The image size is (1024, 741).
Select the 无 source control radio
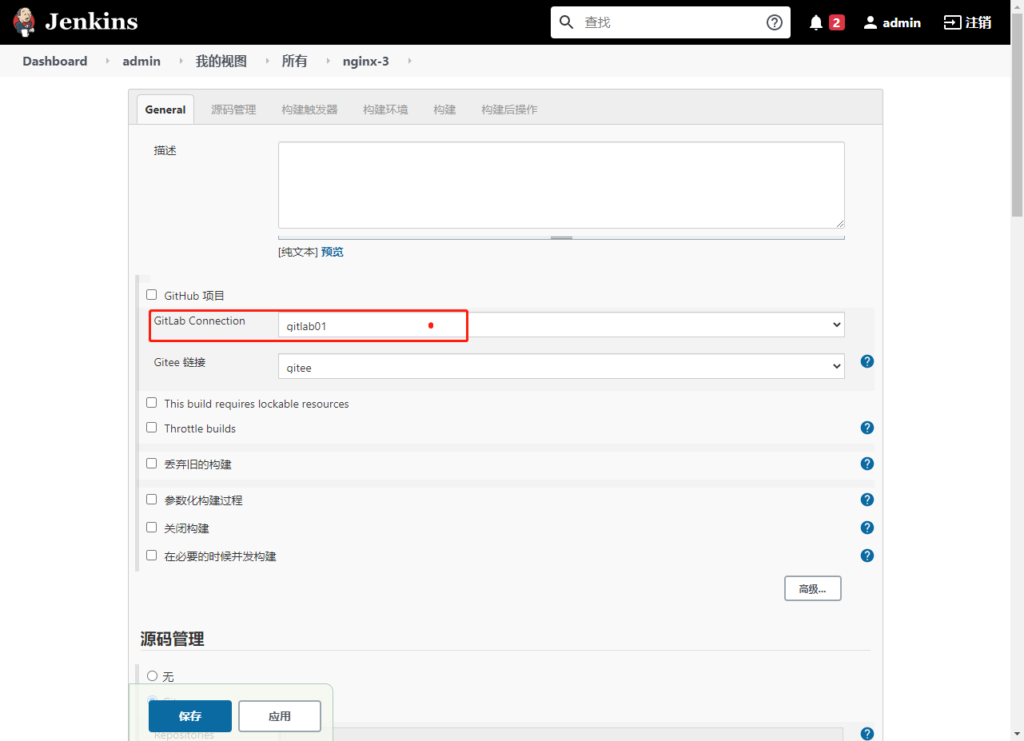[152, 676]
